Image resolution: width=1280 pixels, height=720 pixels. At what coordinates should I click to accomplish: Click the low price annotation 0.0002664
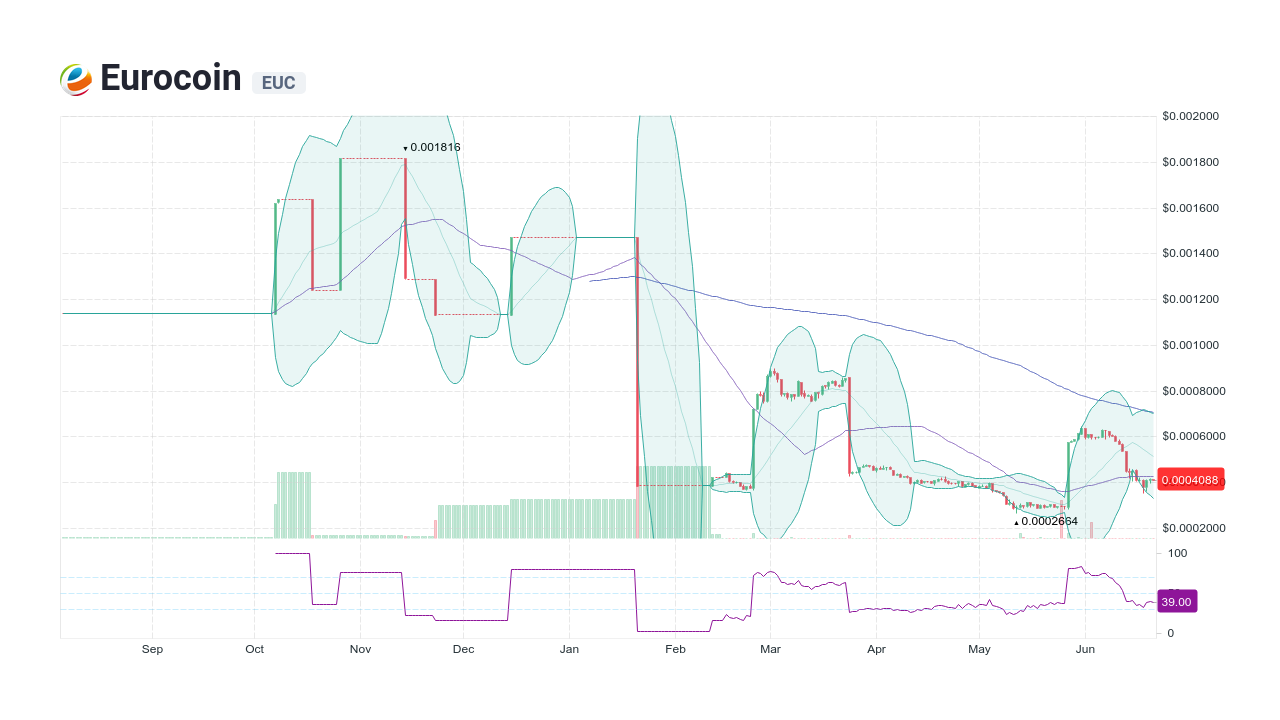(x=1044, y=521)
